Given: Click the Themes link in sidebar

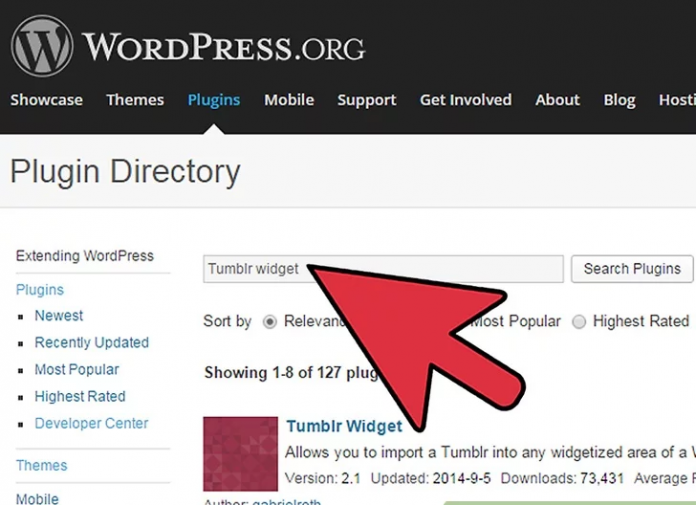Looking at the screenshot, I should (x=42, y=466).
